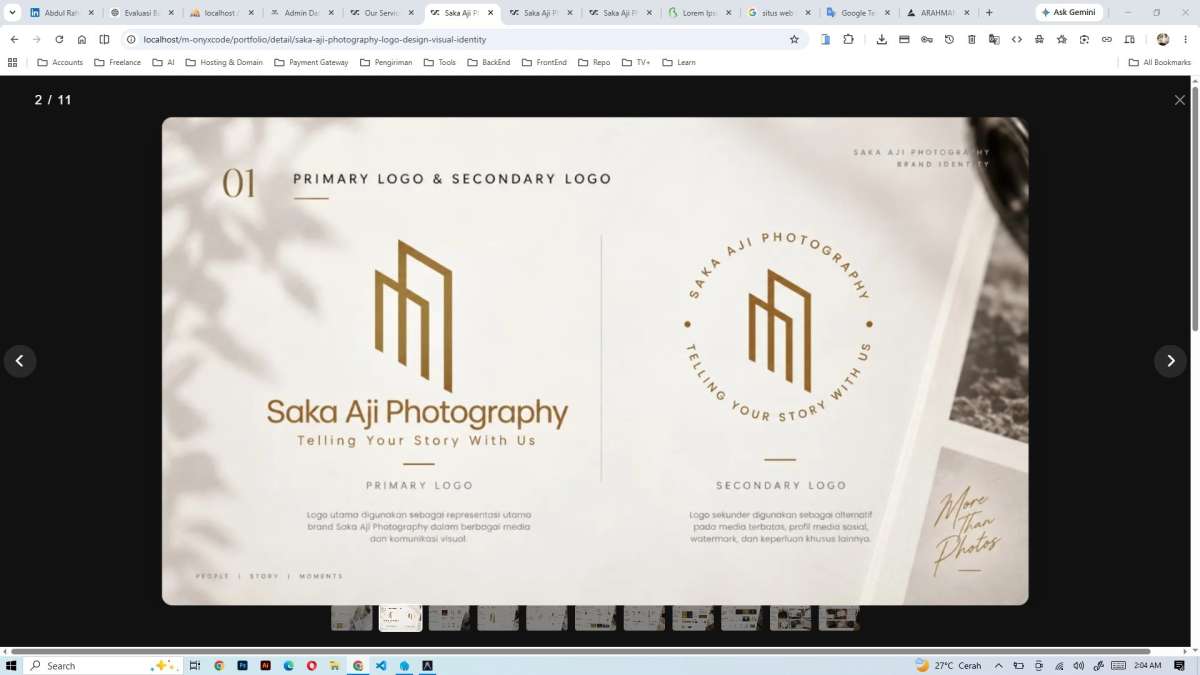Toggle the side panel icon
Viewport: 1200px width, 675px height.
tap(104, 39)
